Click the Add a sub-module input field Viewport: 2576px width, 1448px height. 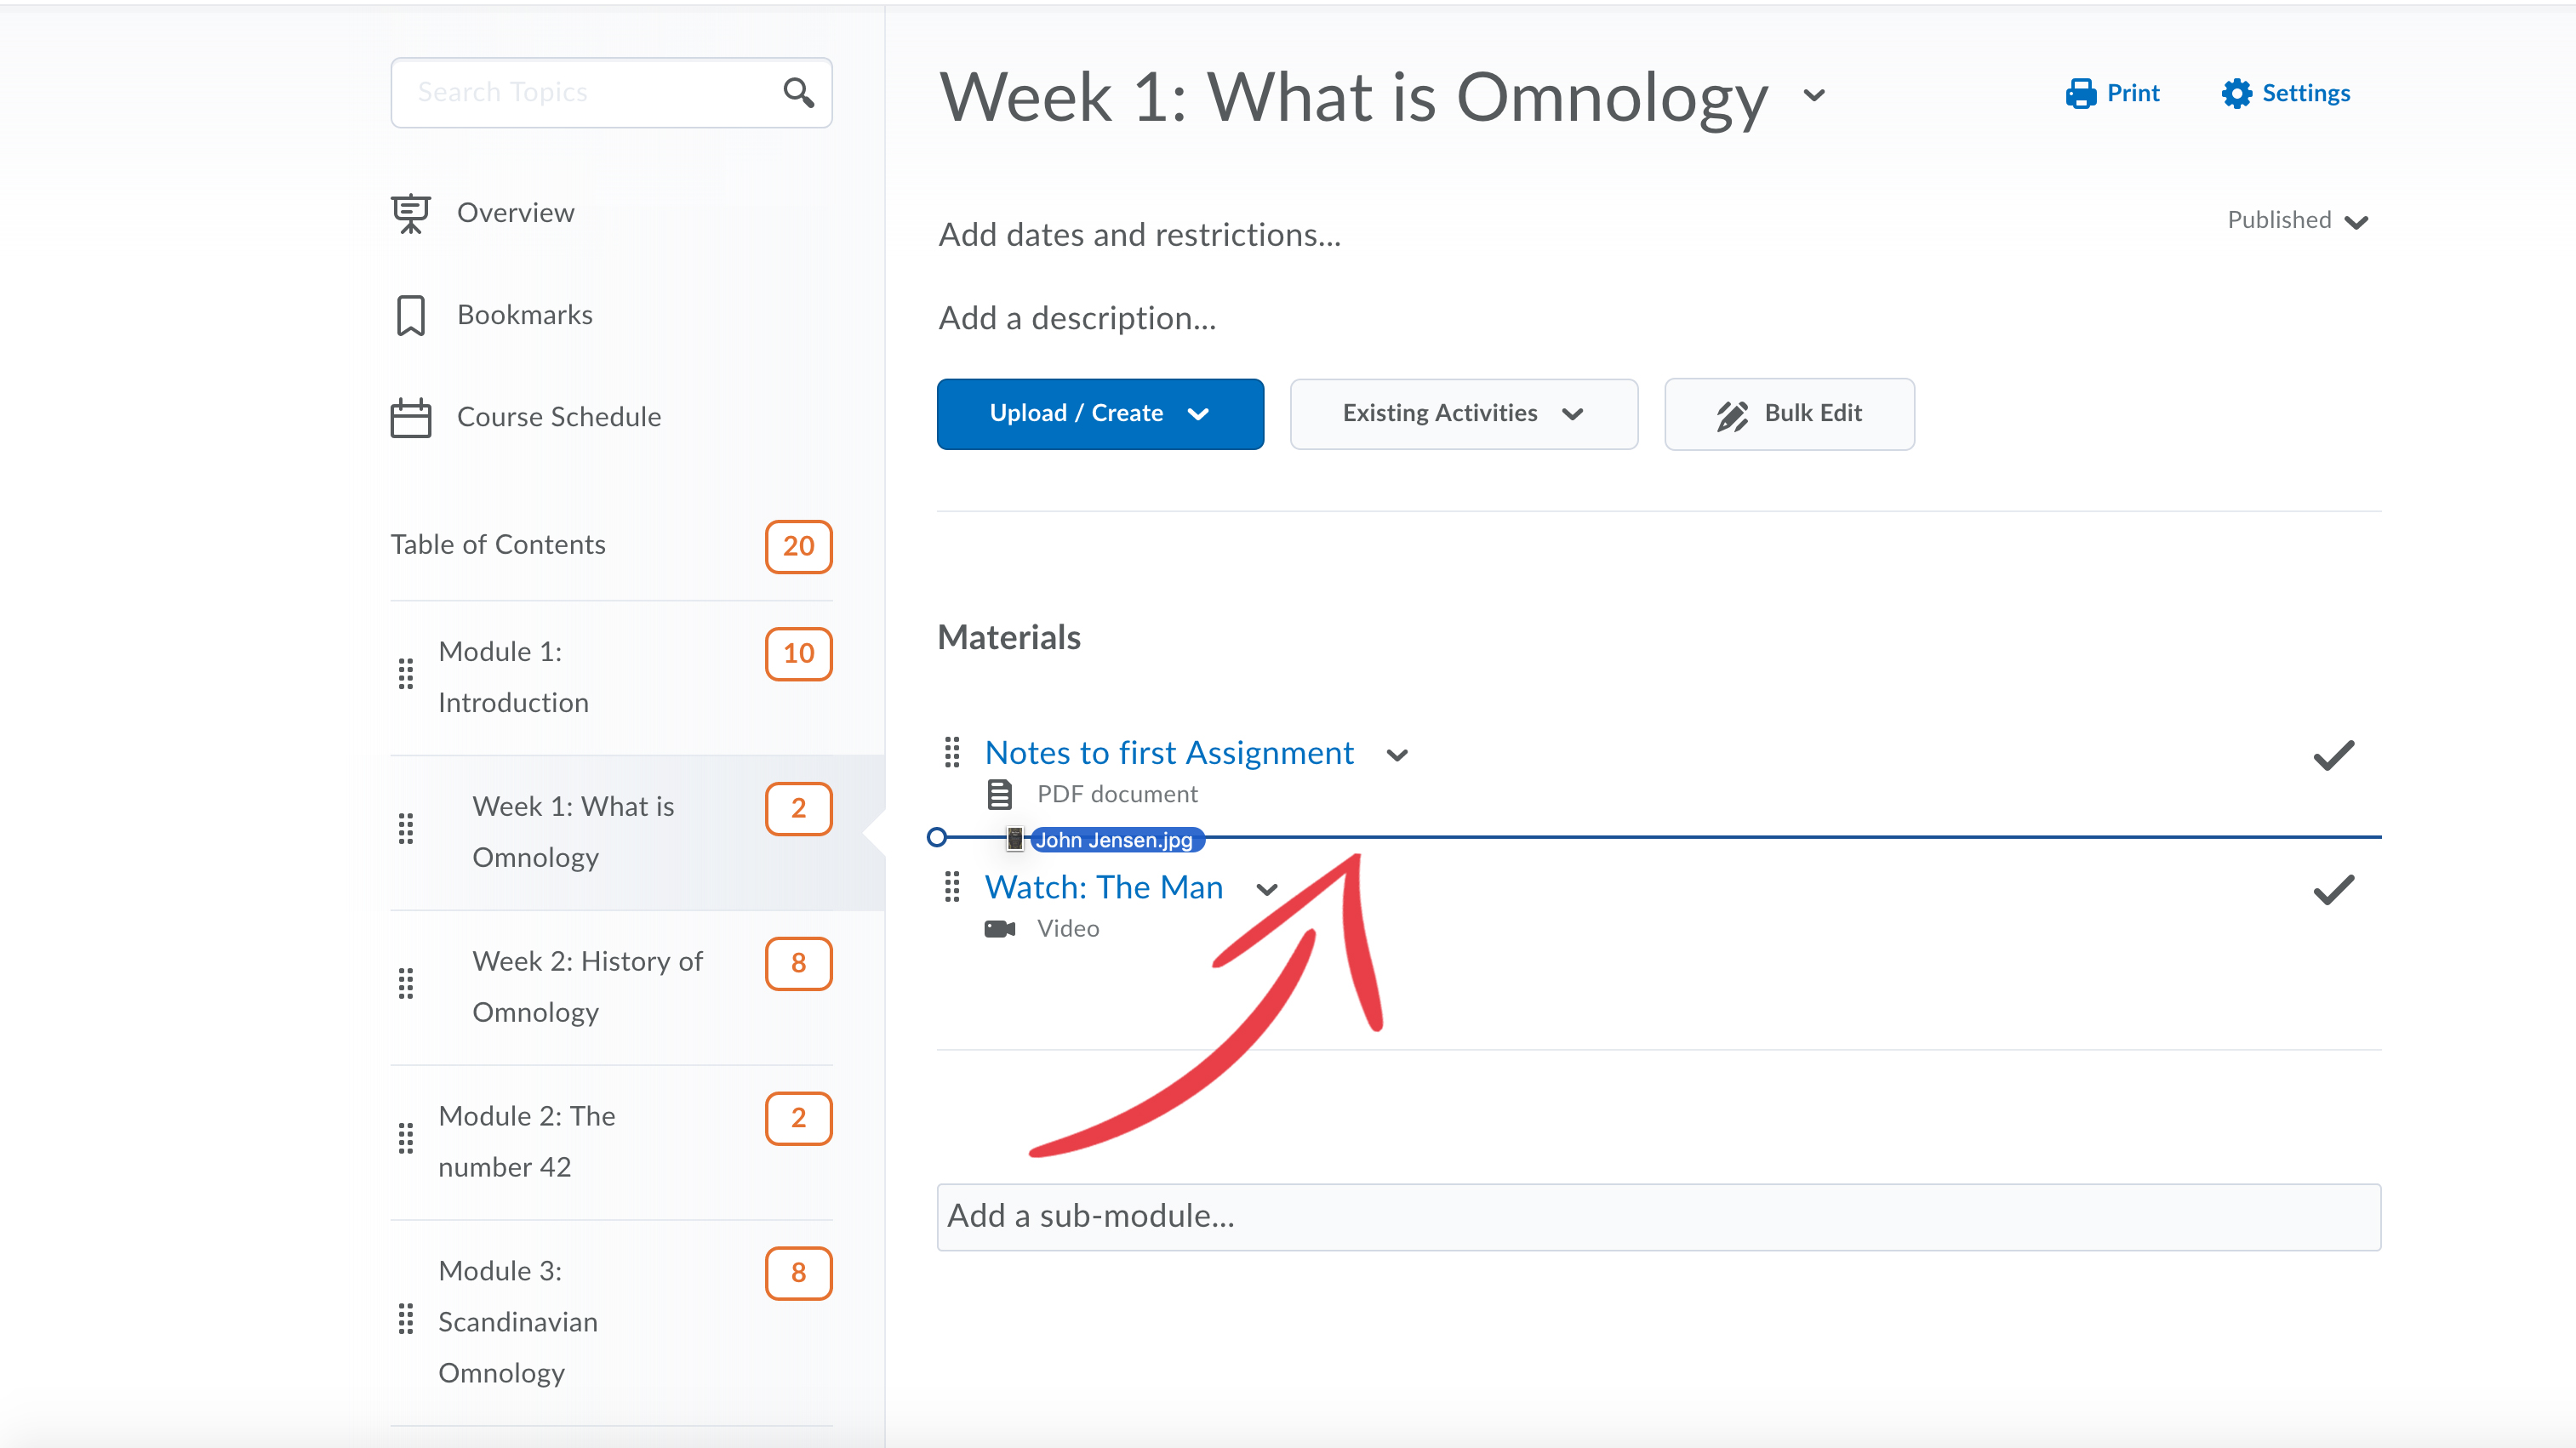1658,1216
